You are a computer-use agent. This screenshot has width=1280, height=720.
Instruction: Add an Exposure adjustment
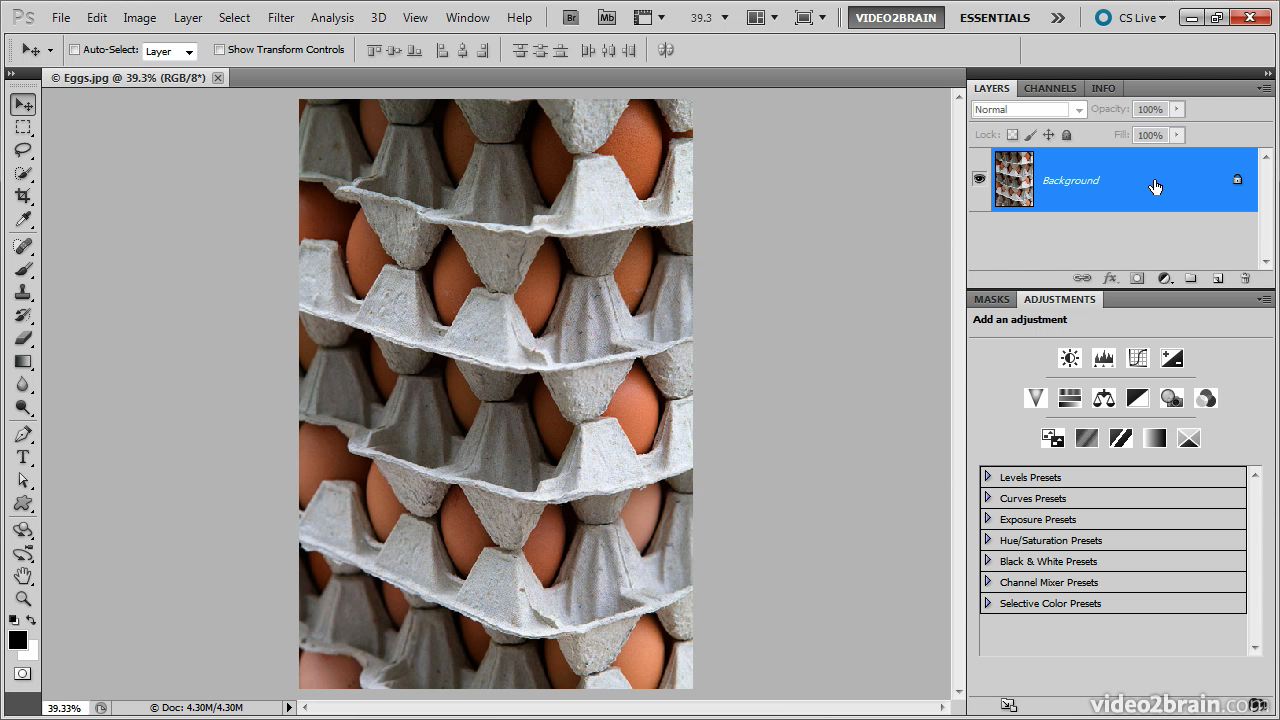[1172, 358]
